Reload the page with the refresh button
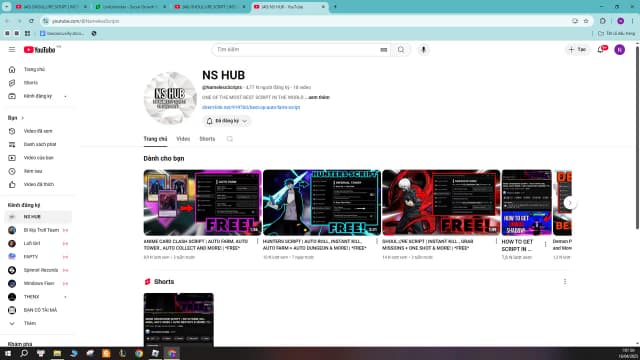 pos(31,21)
